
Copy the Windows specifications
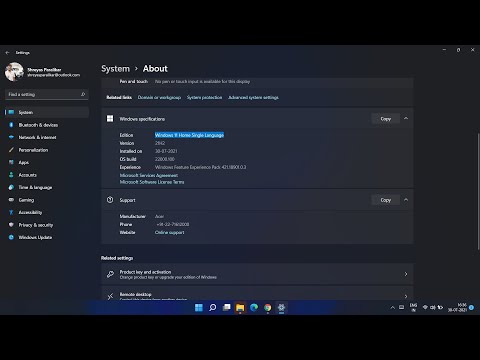(386, 119)
